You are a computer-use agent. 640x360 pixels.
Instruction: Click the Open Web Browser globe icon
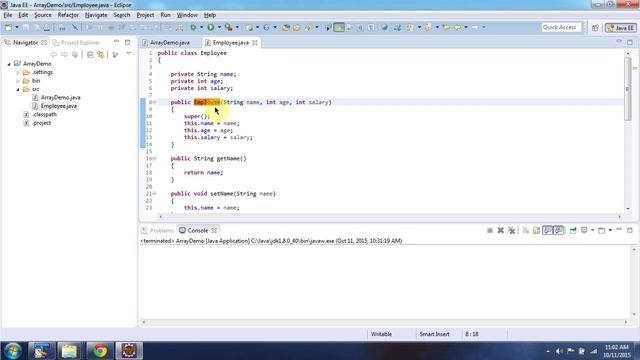coord(384,27)
